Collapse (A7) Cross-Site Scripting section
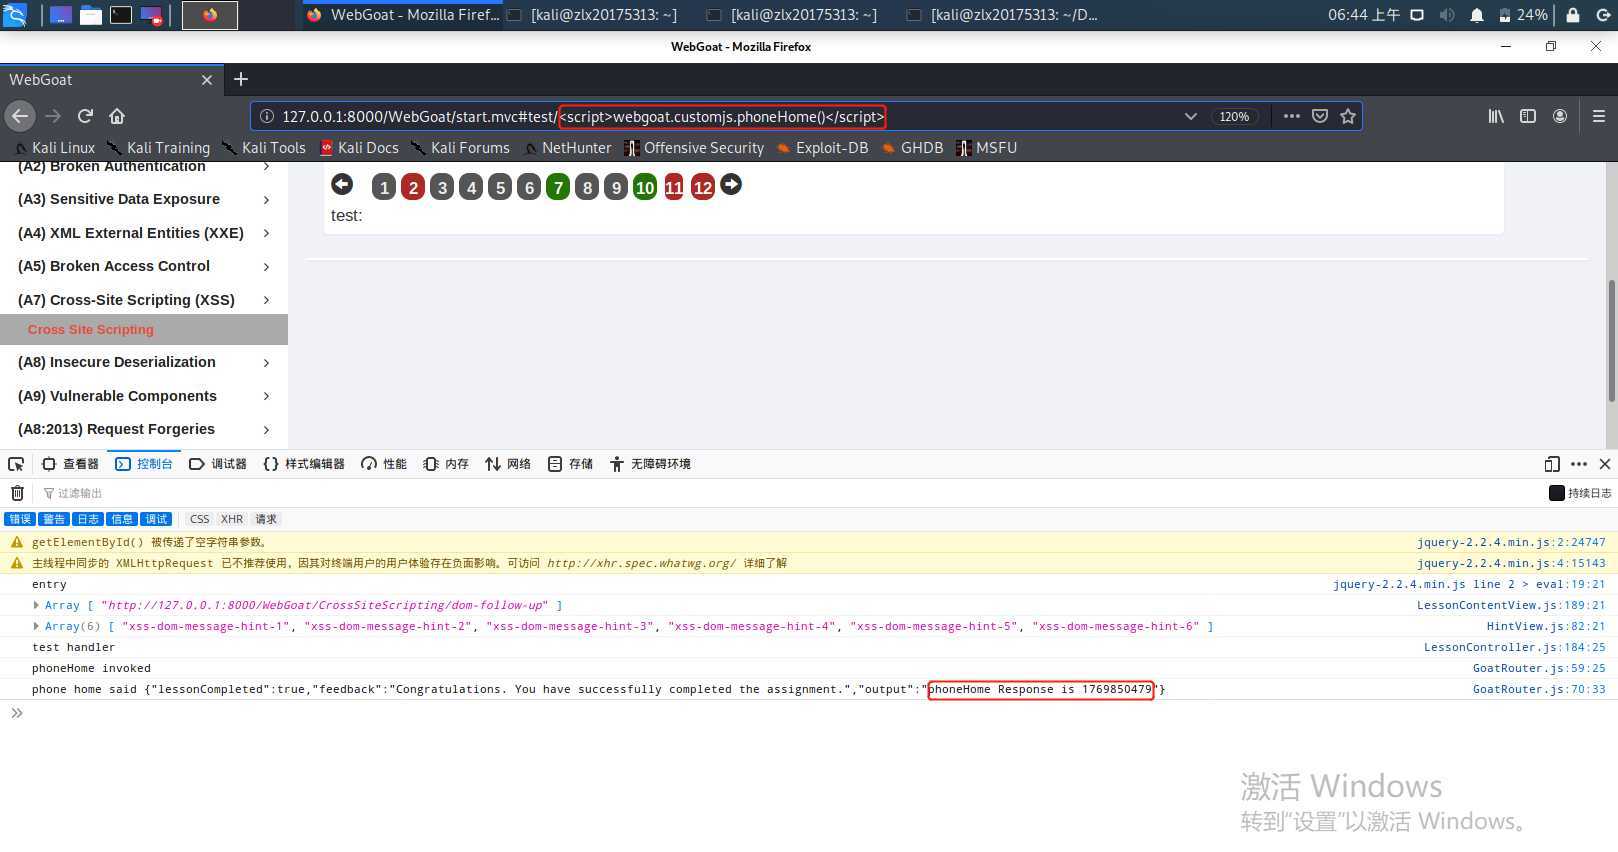The image size is (1618, 852). 144,300
